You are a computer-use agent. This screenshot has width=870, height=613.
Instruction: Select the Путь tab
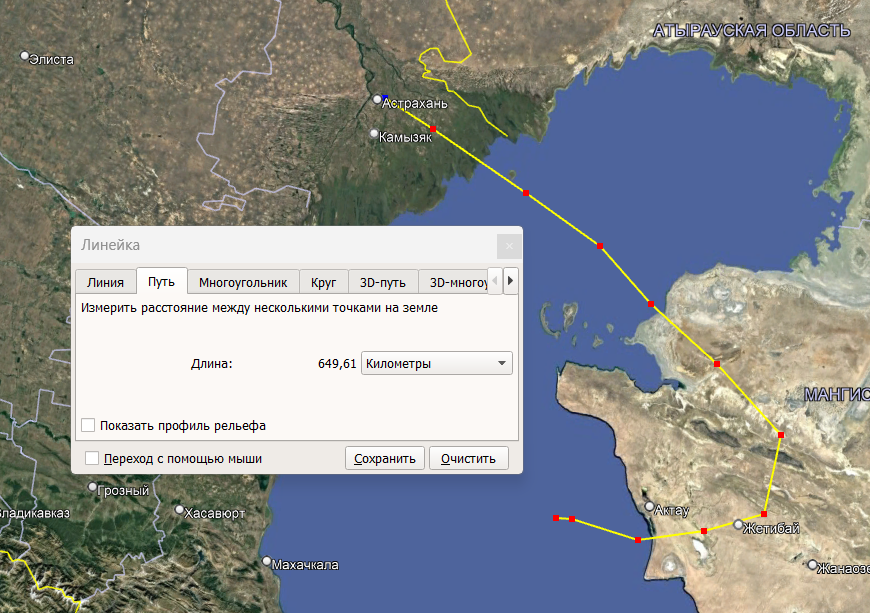pyautogui.click(x=161, y=281)
